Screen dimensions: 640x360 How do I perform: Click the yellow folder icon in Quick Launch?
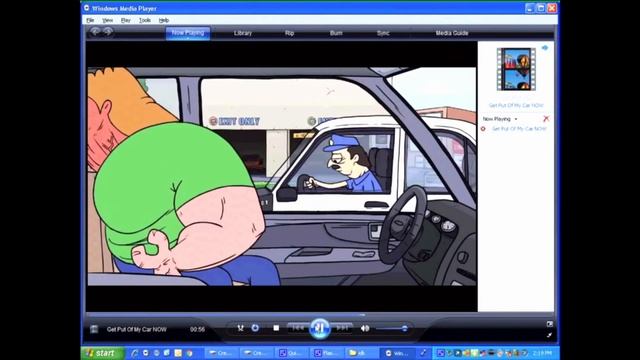(x=178, y=353)
